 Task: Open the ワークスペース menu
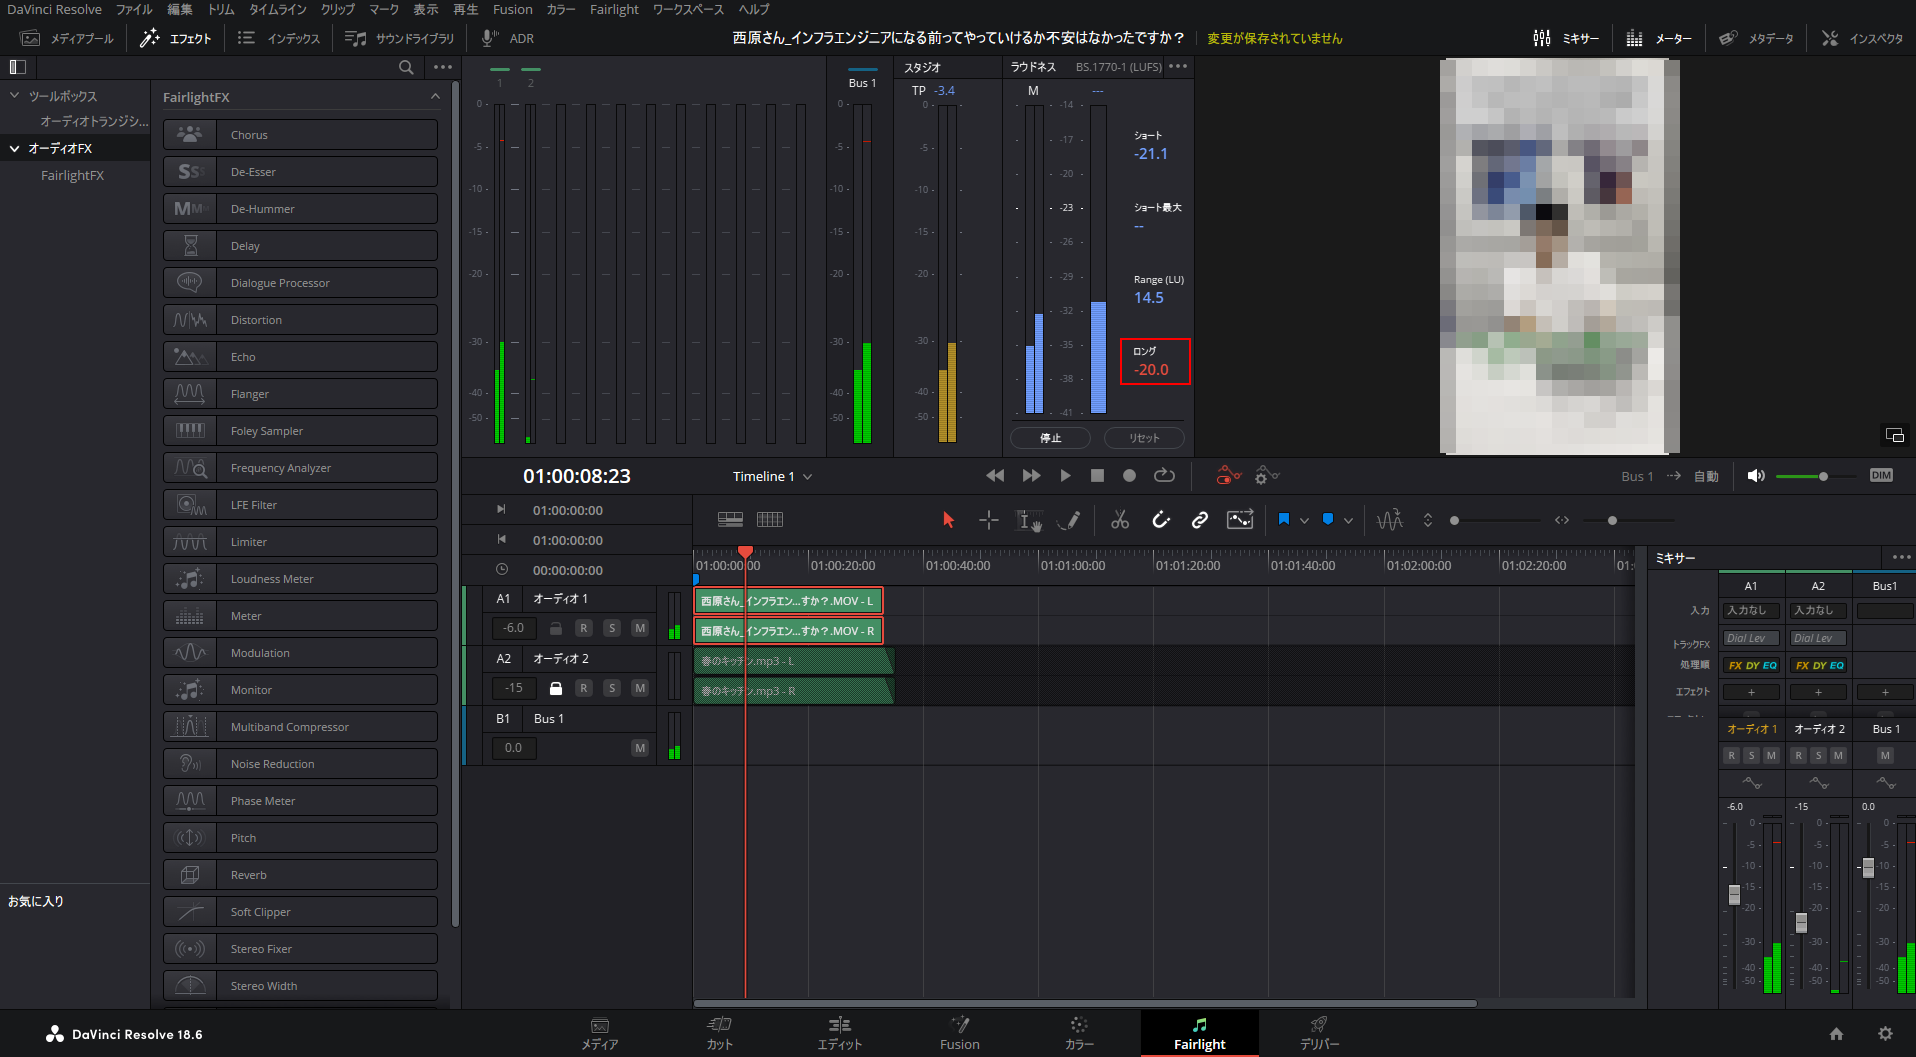[688, 9]
